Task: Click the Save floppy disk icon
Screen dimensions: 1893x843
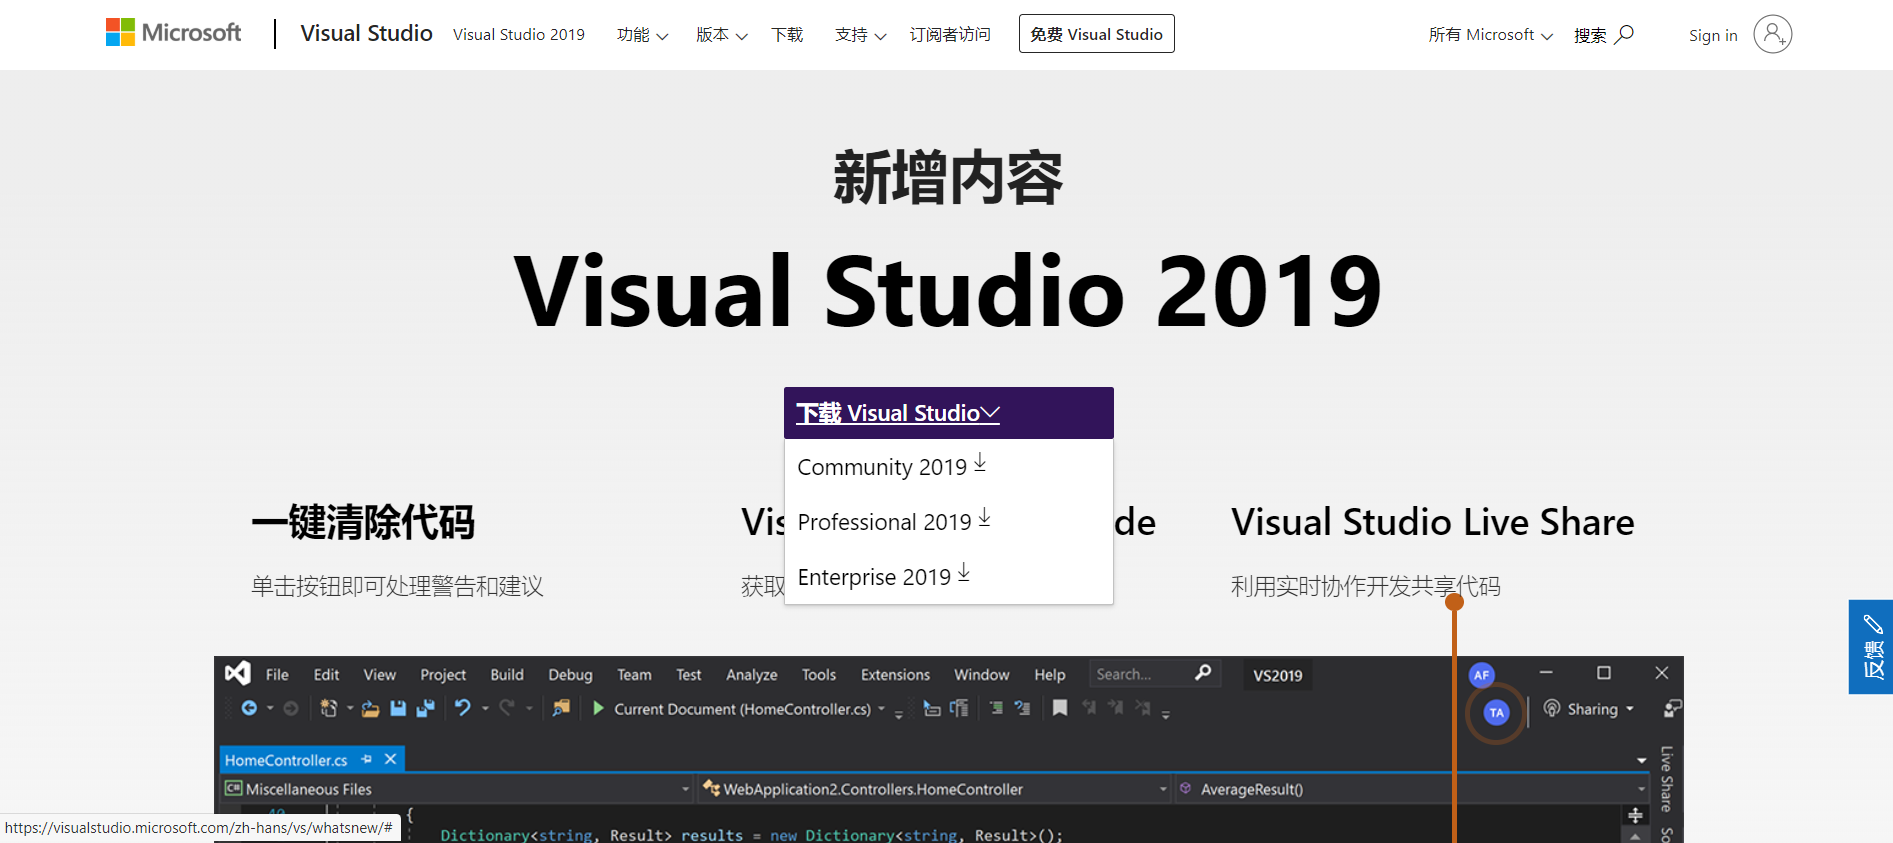Action: [x=398, y=708]
